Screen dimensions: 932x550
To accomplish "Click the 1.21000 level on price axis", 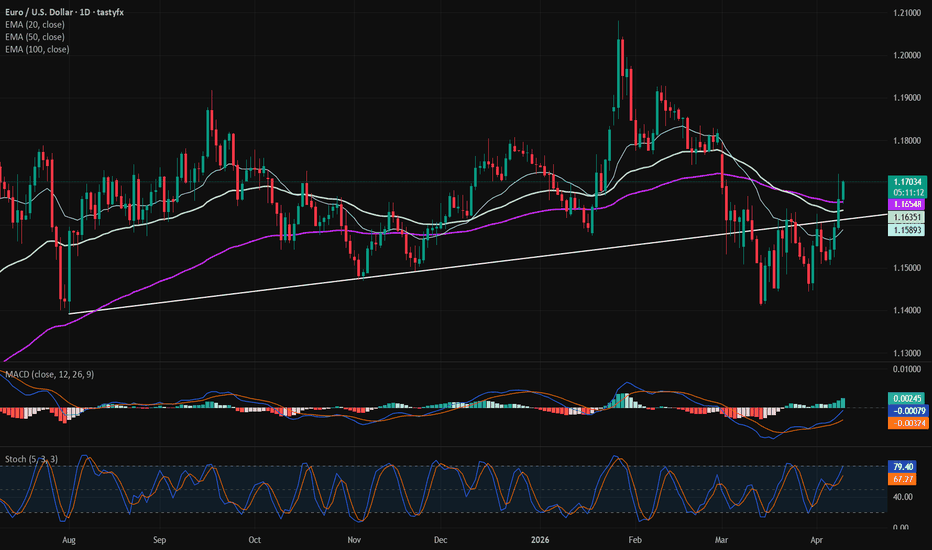I will [908, 13].
